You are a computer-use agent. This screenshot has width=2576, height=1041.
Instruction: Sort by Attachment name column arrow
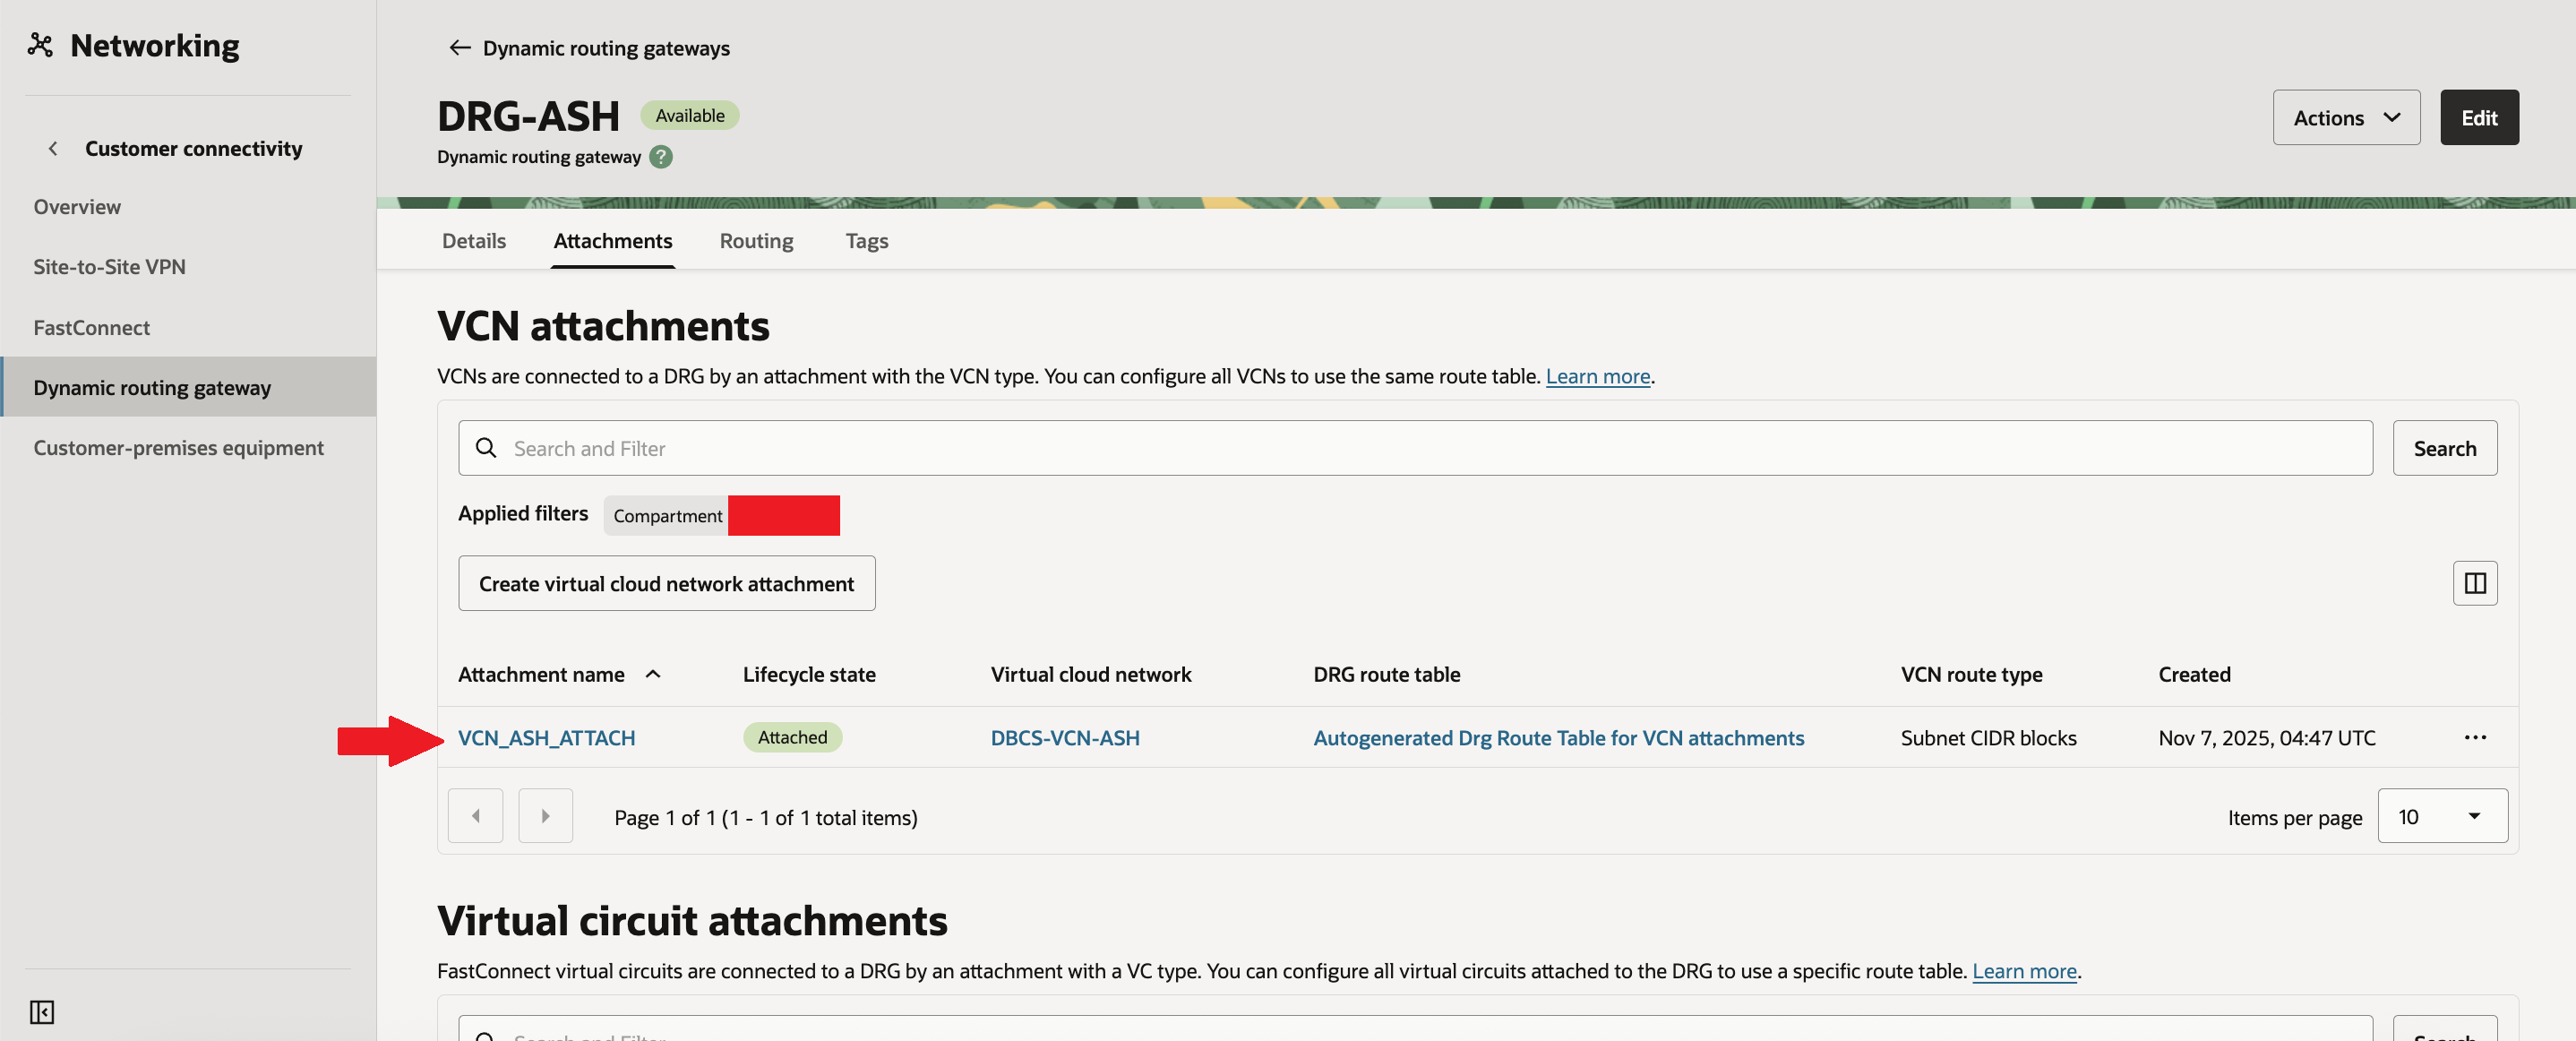pos(653,674)
